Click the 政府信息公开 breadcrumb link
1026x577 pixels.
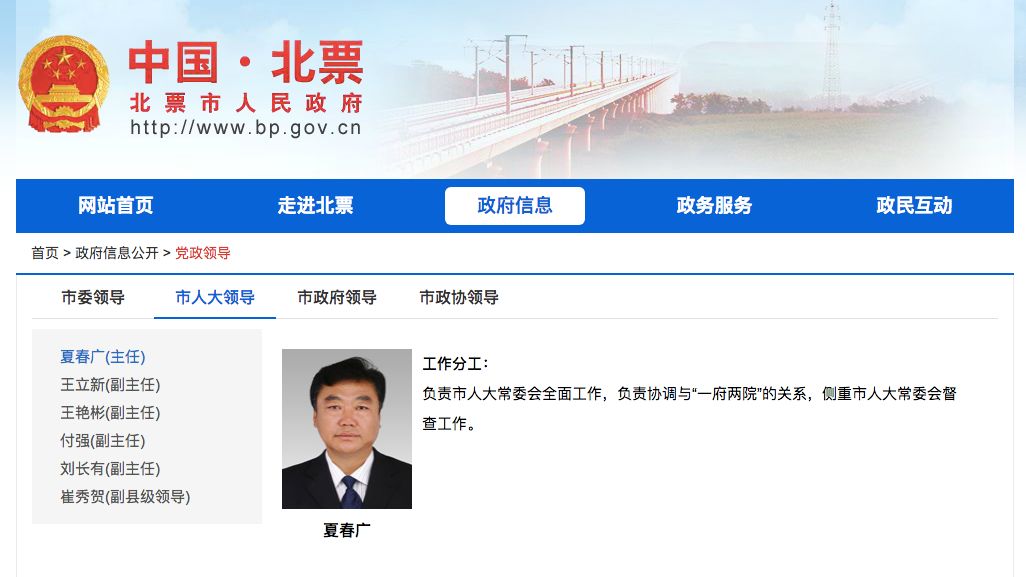click(117, 253)
